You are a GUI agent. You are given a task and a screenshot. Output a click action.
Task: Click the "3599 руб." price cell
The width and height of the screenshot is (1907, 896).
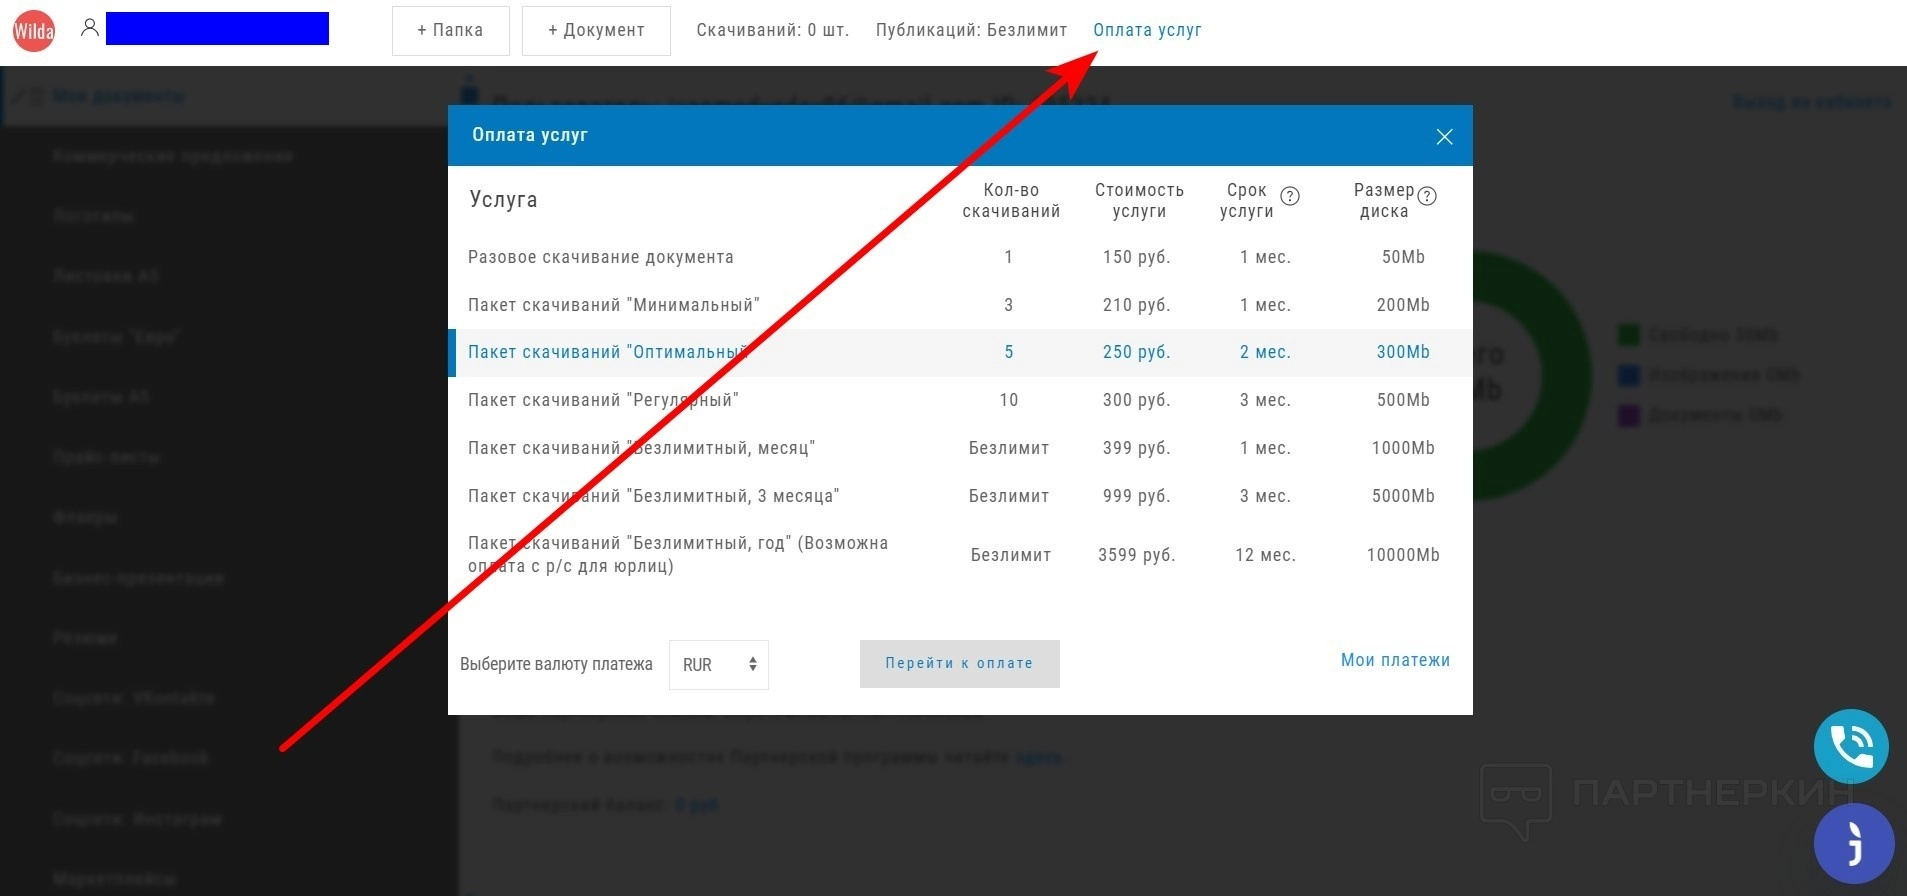(x=1137, y=555)
